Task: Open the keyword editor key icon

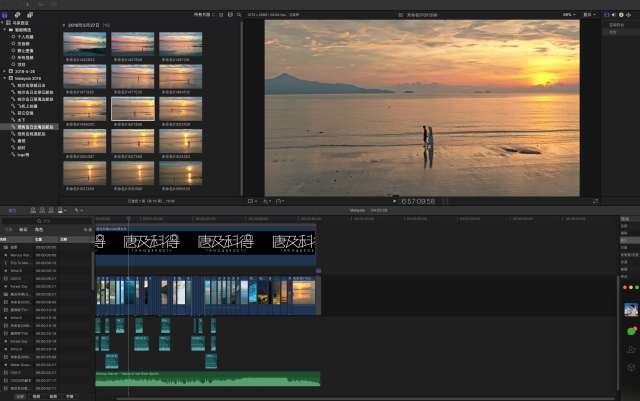Action: pos(42,5)
